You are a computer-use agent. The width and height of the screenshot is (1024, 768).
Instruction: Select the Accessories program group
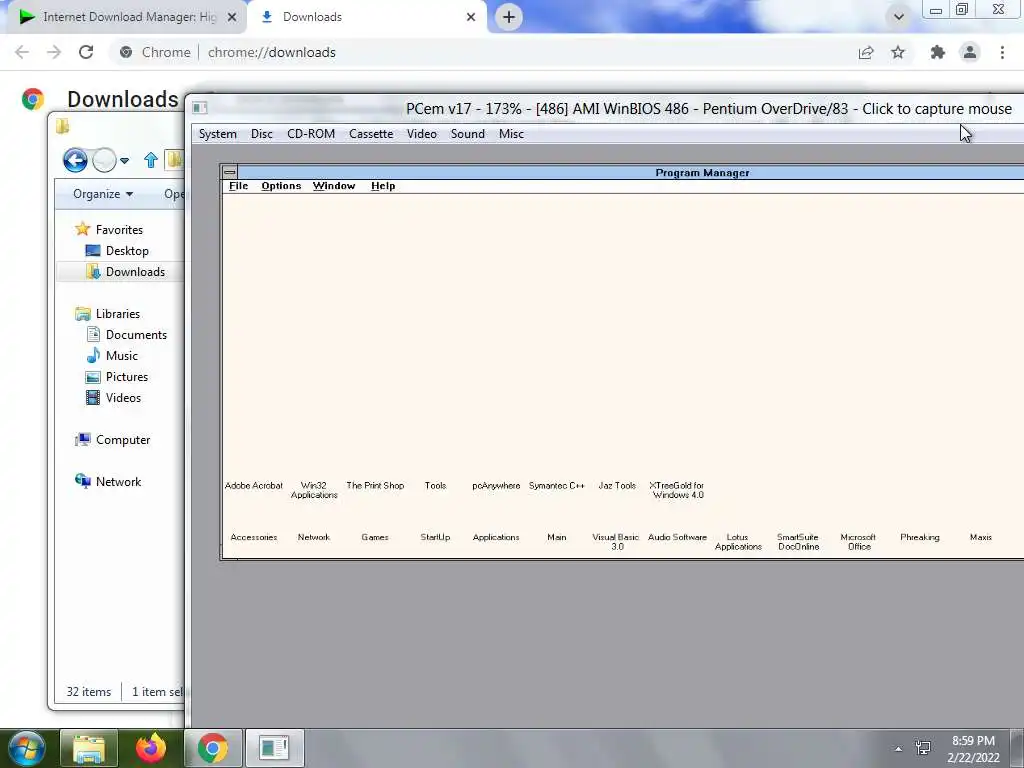(253, 537)
